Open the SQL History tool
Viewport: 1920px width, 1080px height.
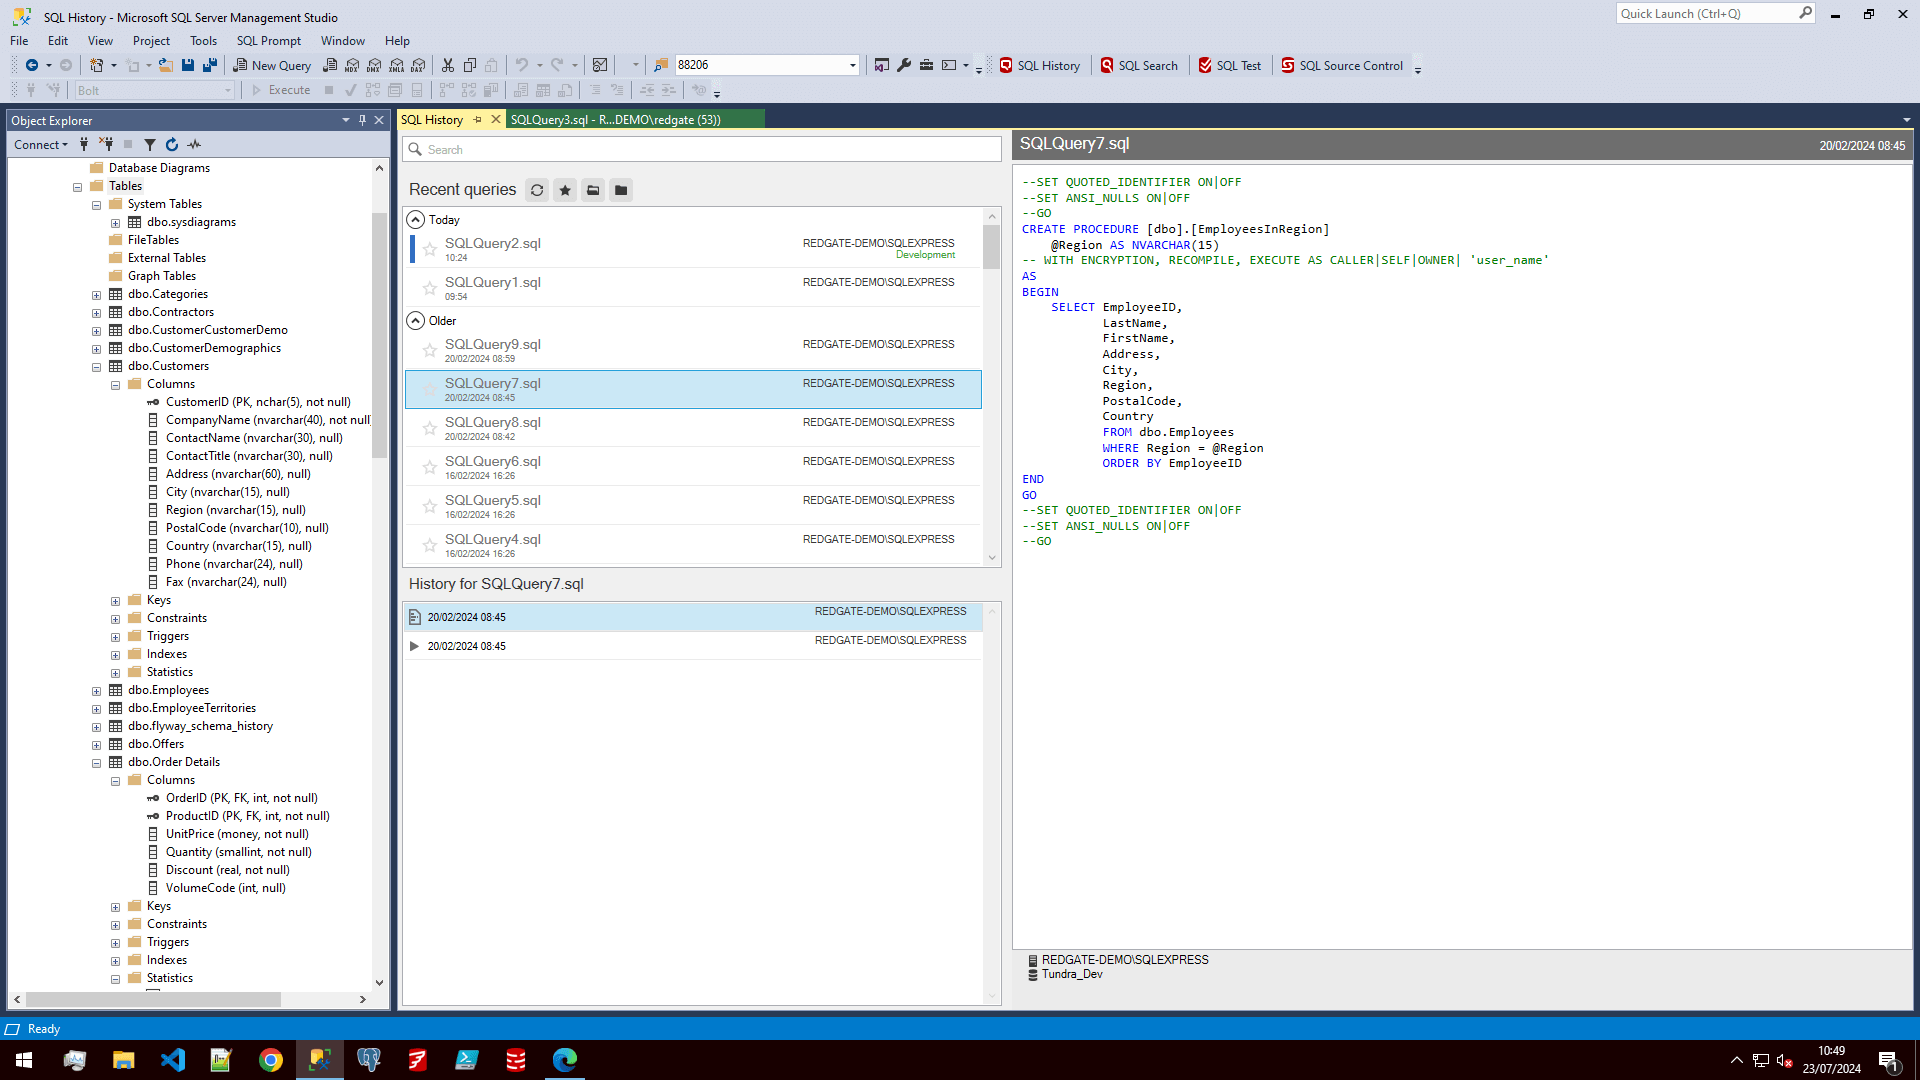point(1040,65)
